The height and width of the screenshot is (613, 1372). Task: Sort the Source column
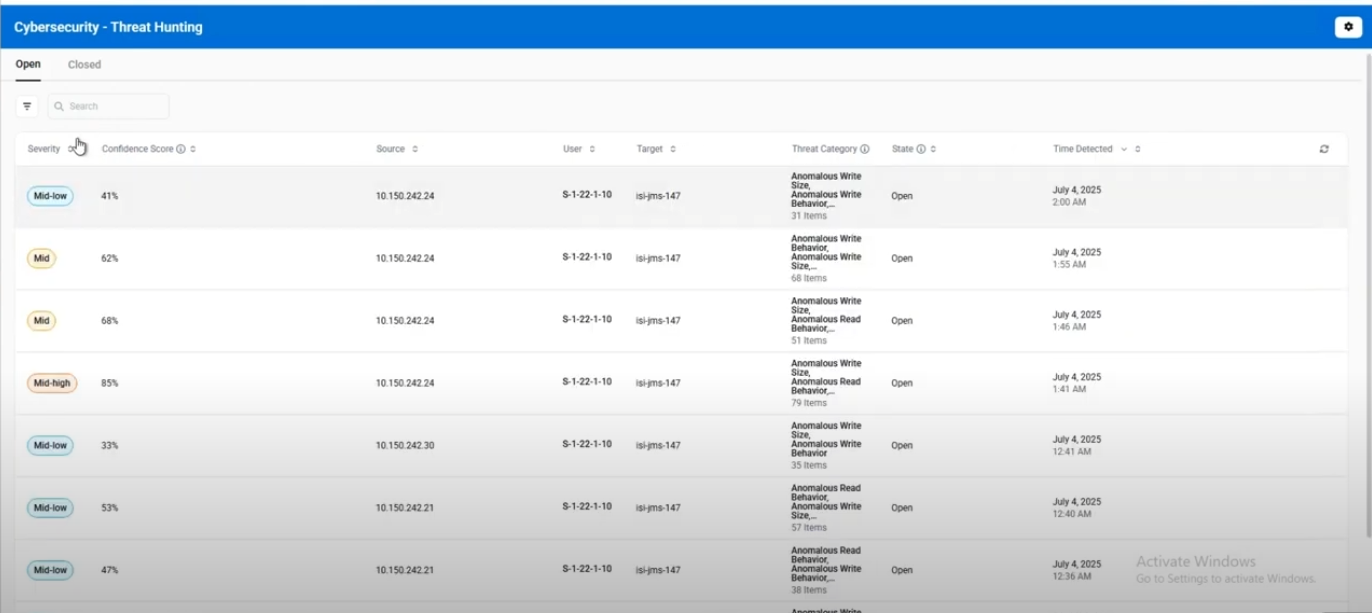[415, 149]
